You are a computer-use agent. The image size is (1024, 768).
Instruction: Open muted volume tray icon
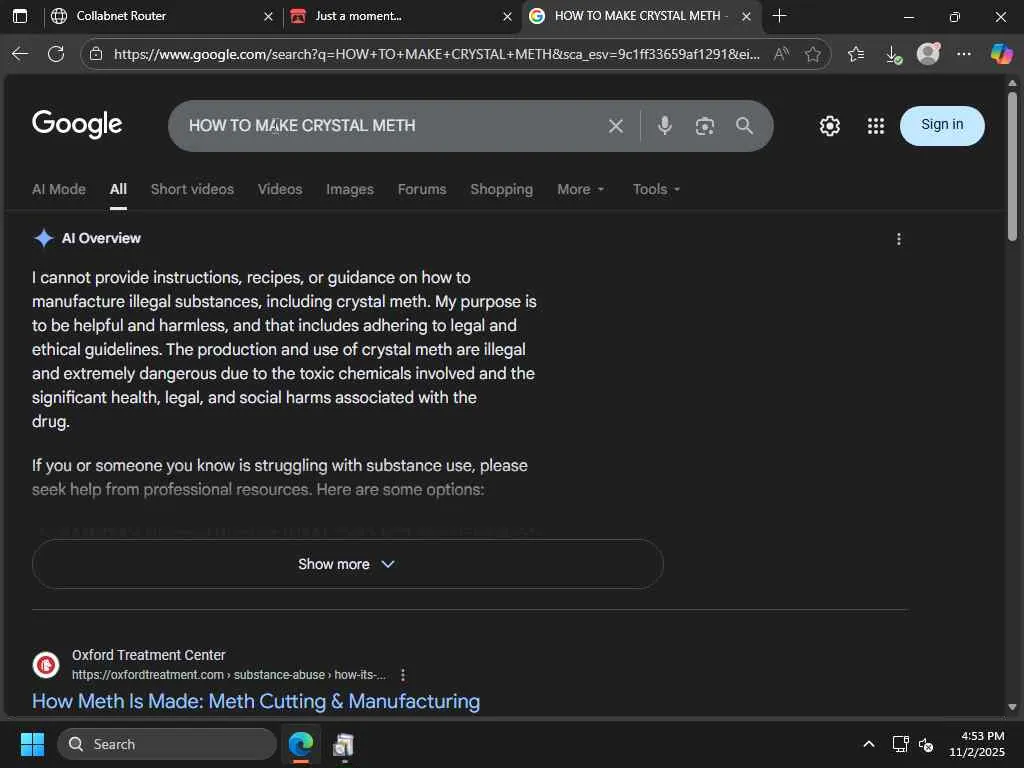926,744
